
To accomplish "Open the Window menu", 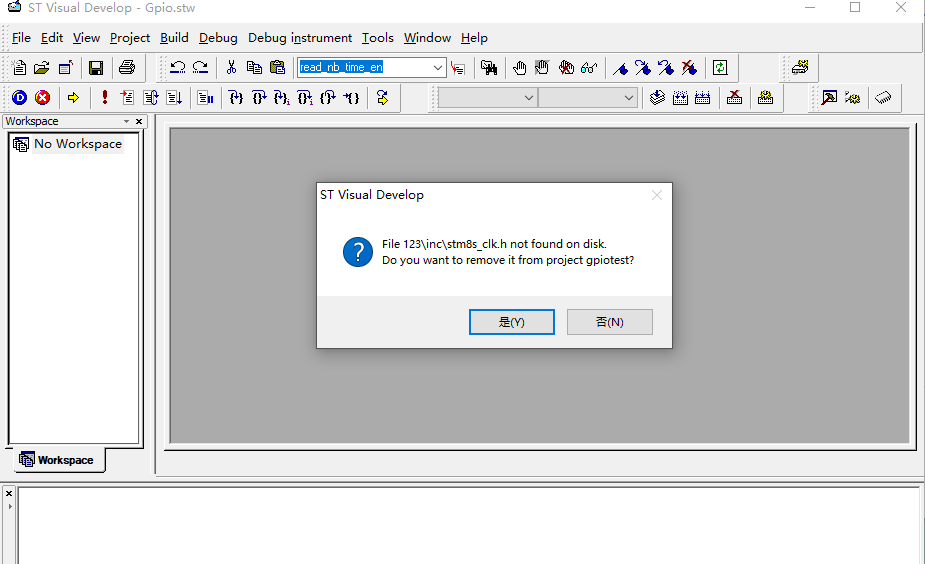I will 427,38.
